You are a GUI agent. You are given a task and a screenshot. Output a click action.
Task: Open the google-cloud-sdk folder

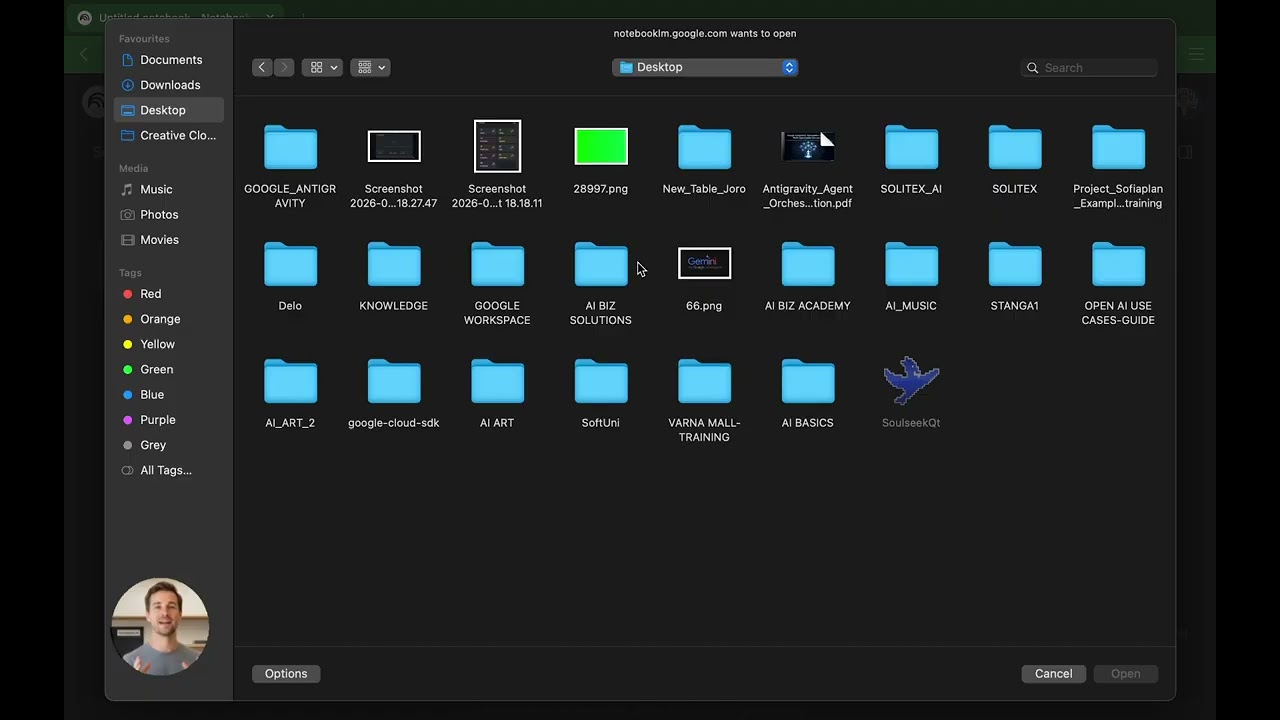[x=394, y=382]
